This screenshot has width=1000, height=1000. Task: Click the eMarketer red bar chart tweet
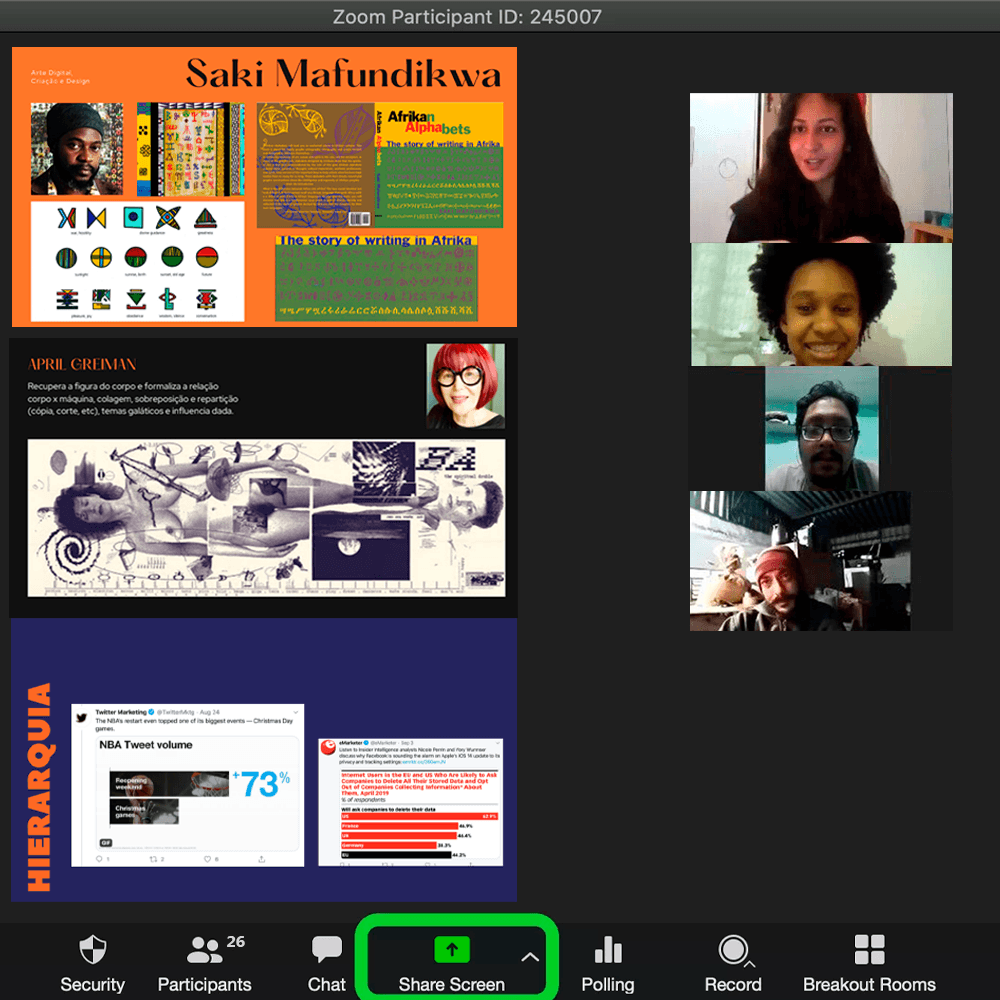pyautogui.click(x=411, y=802)
